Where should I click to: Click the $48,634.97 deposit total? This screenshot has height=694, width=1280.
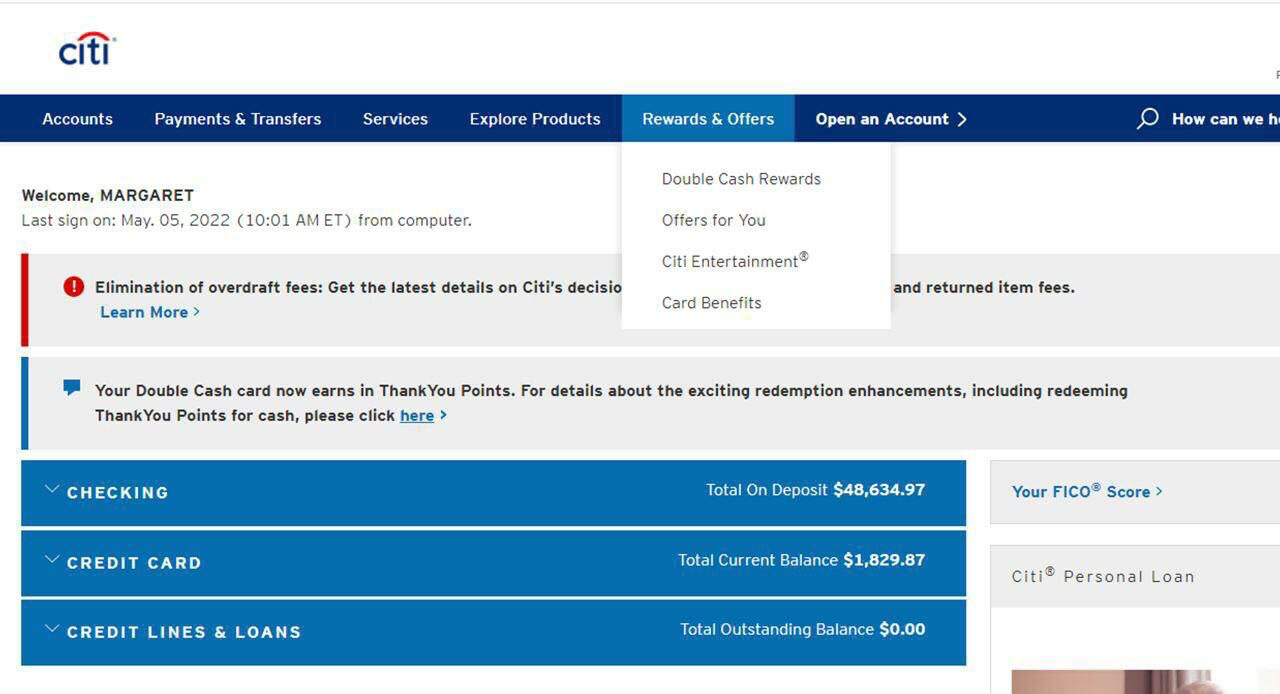click(879, 490)
